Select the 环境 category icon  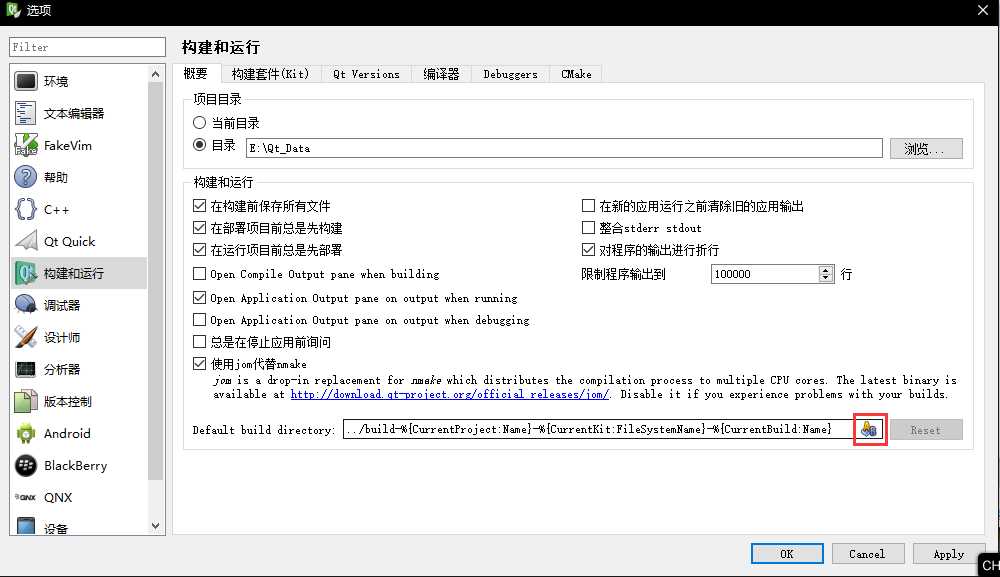click(26, 81)
